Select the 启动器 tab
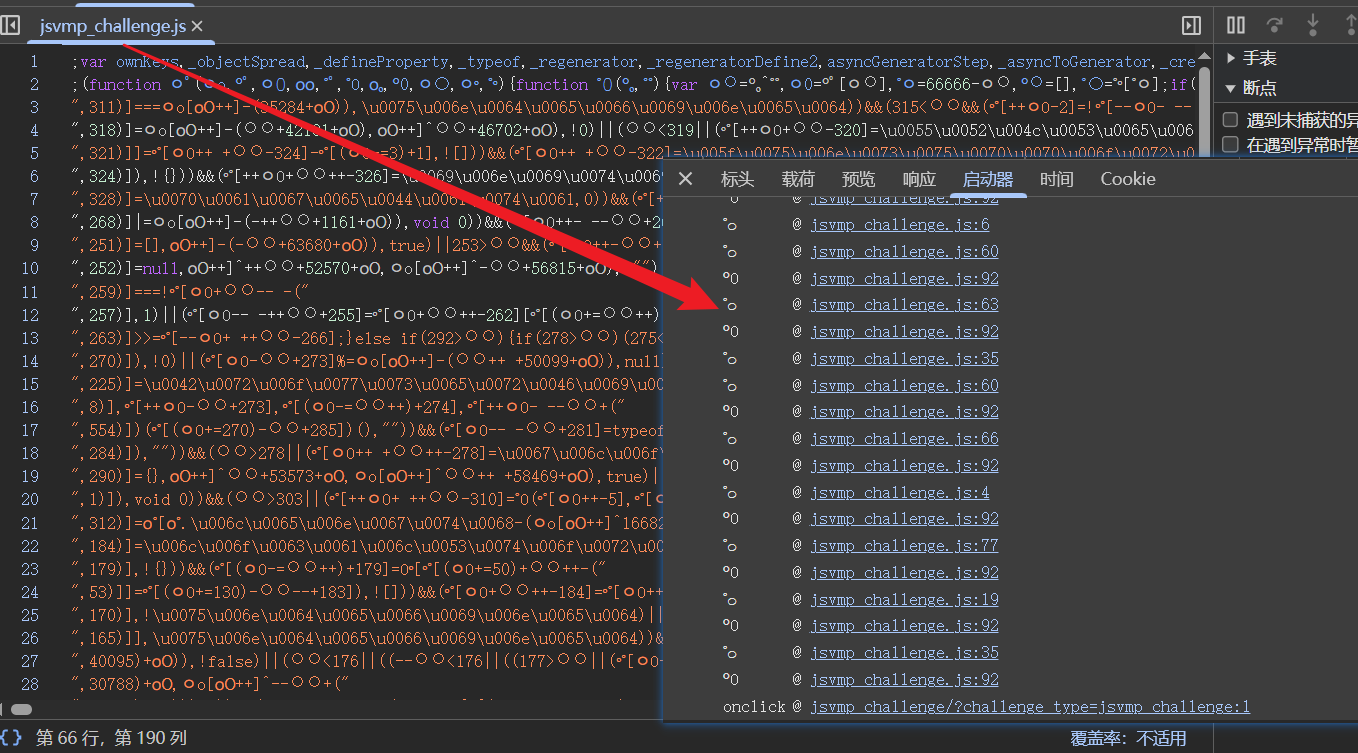1358x753 pixels. (x=988, y=179)
